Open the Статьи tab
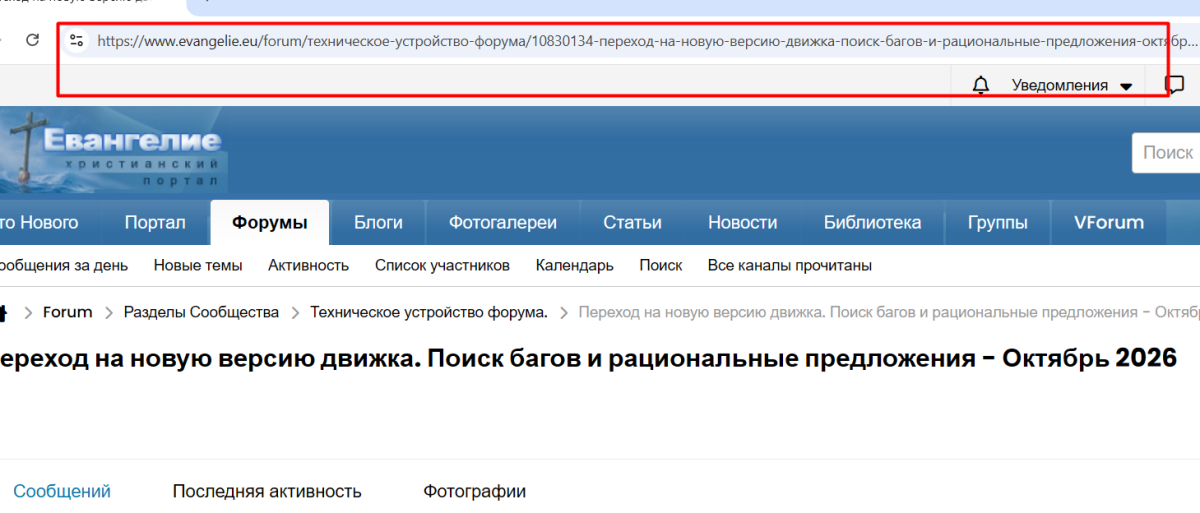The height and width of the screenshot is (513, 1200). click(632, 223)
